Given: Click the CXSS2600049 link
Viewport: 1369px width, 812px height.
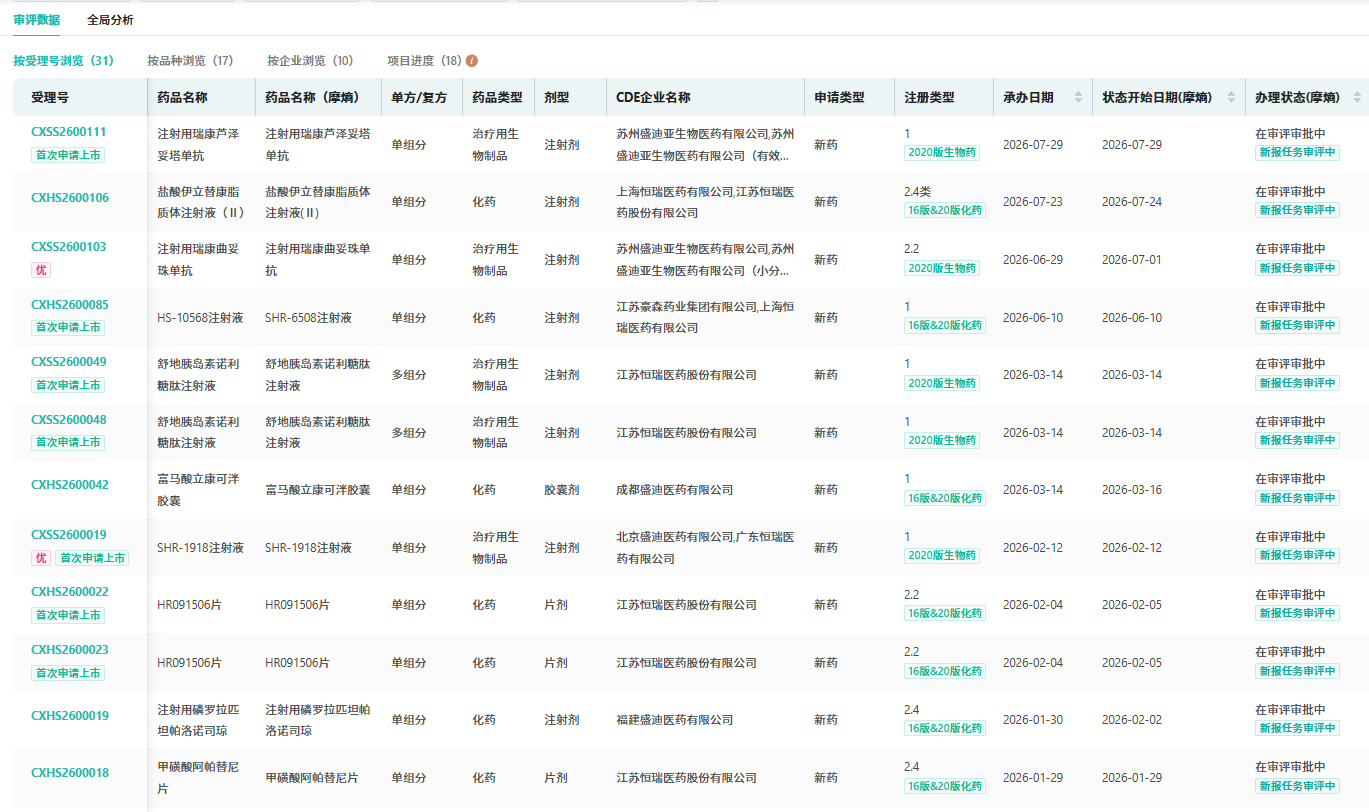Looking at the screenshot, I should pos(68,362).
